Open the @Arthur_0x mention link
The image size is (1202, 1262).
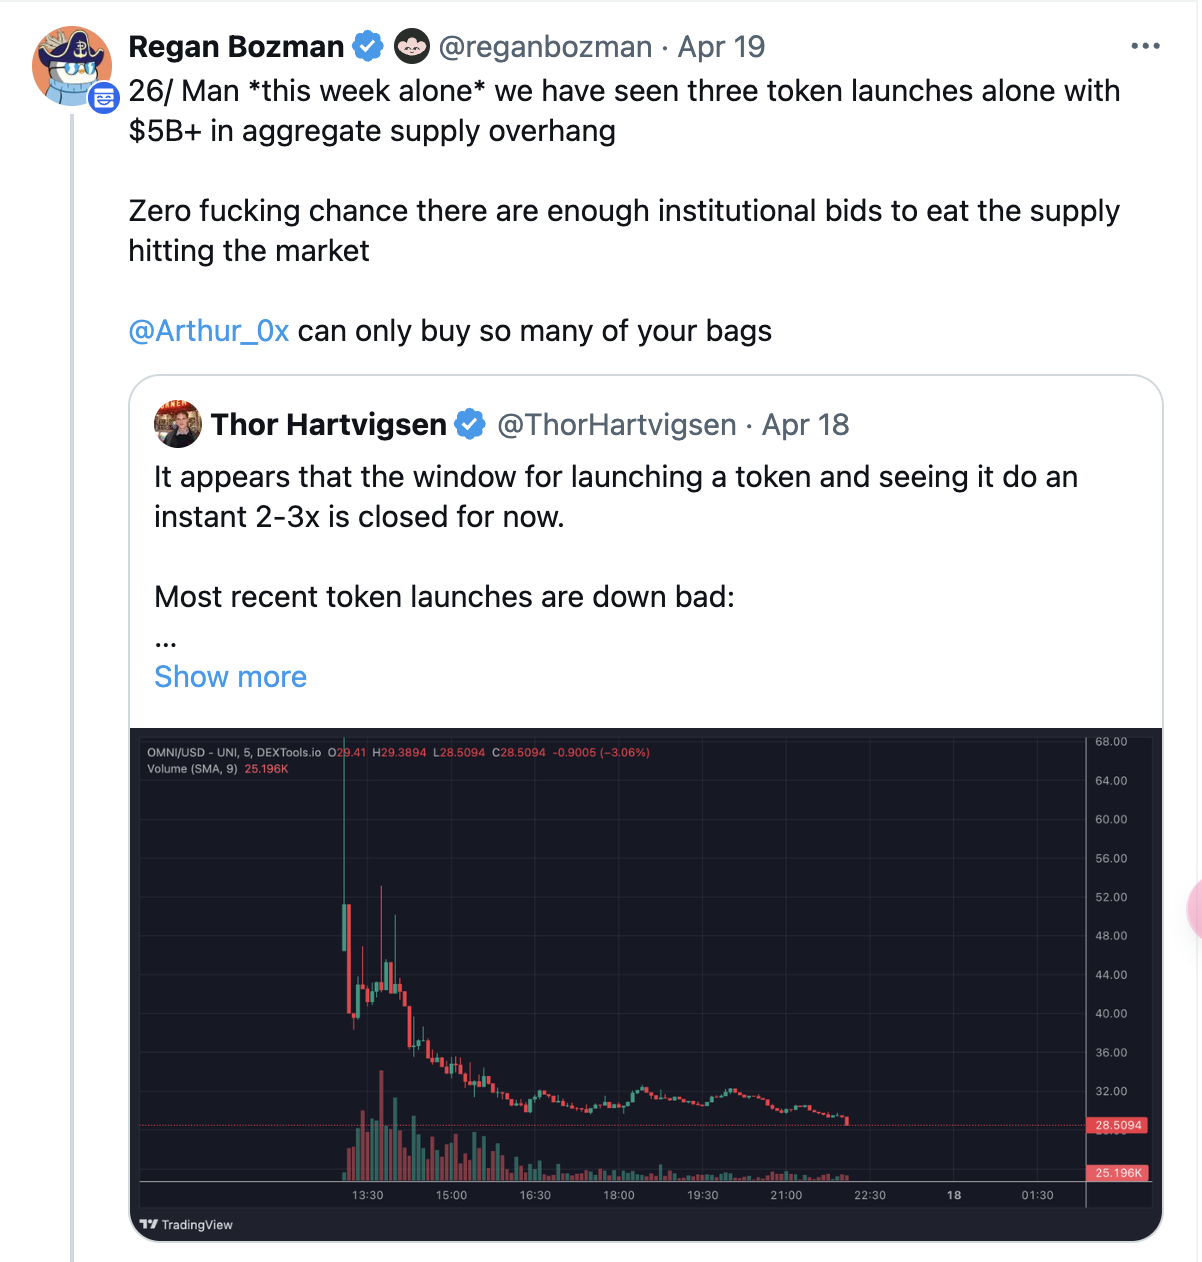(x=209, y=331)
